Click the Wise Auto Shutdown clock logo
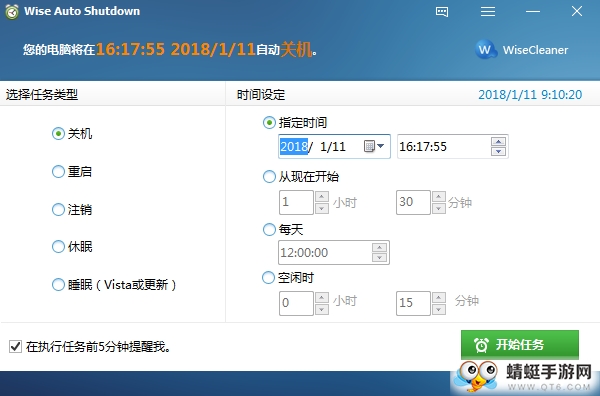 coord(12,11)
